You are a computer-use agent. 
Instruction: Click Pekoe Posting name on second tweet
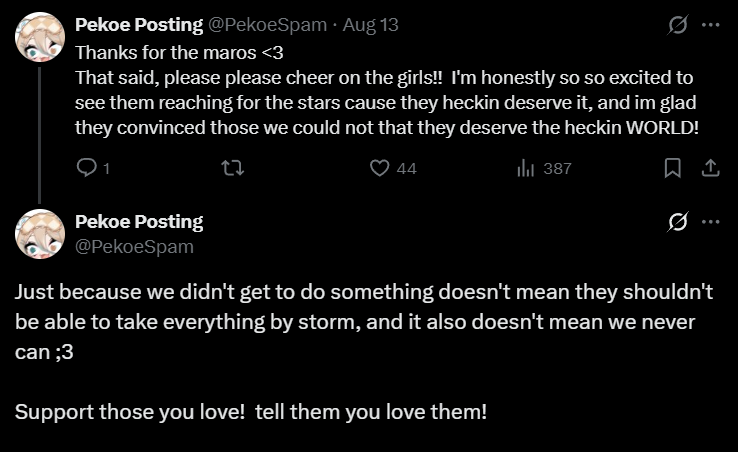click(139, 222)
